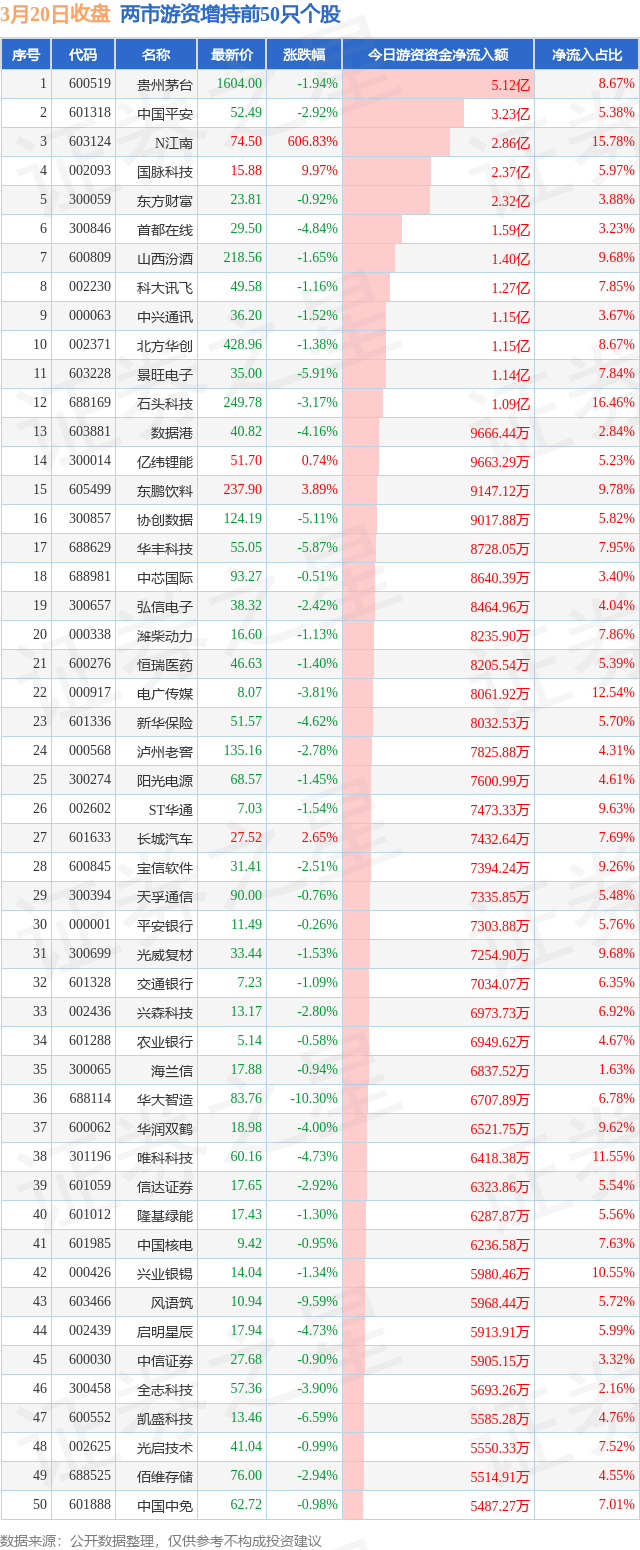The image size is (640, 1550).
Task: Select the stock name 全志科技
Action: click(166, 1390)
